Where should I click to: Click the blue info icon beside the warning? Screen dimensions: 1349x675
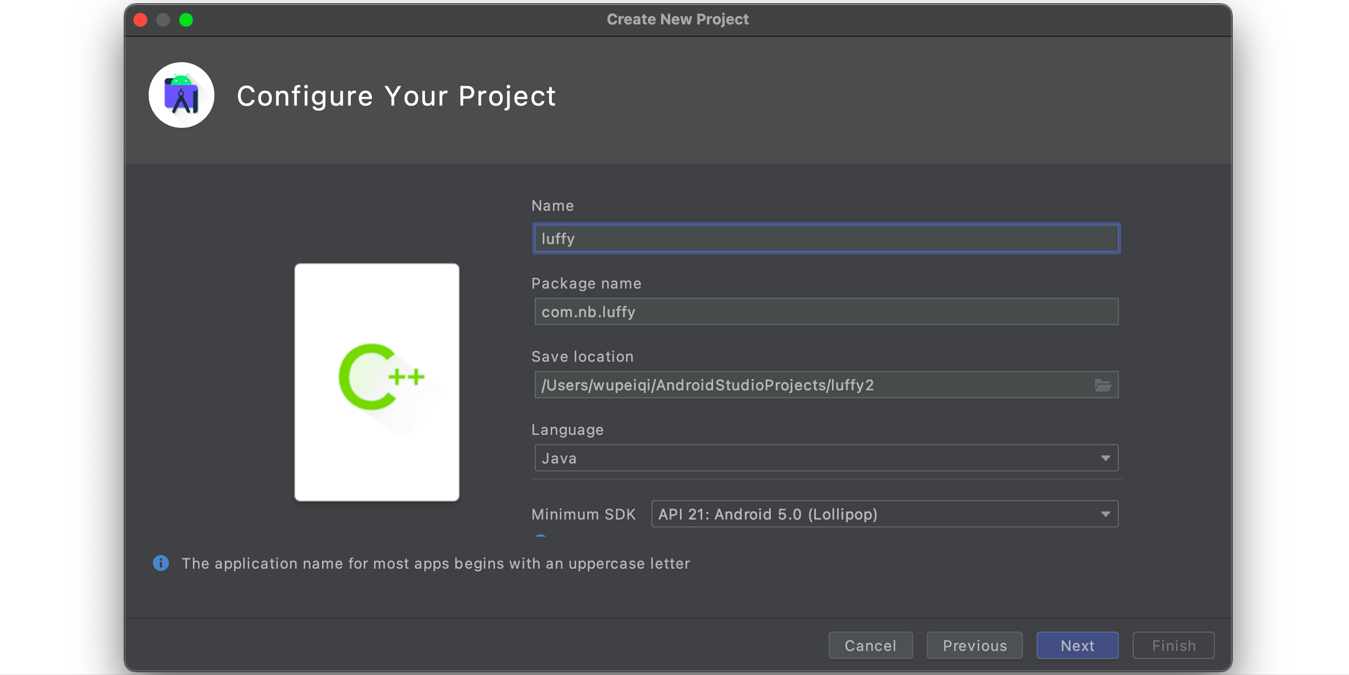coord(160,563)
